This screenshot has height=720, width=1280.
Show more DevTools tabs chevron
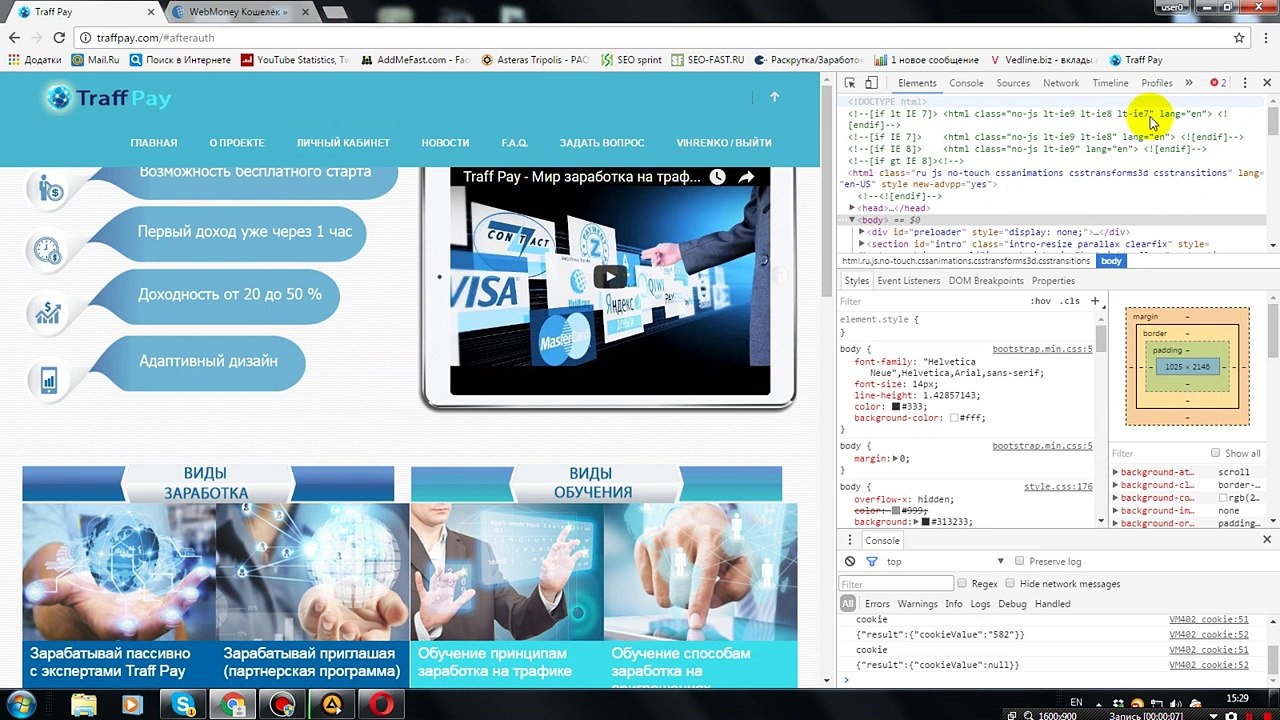tap(1188, 83)
